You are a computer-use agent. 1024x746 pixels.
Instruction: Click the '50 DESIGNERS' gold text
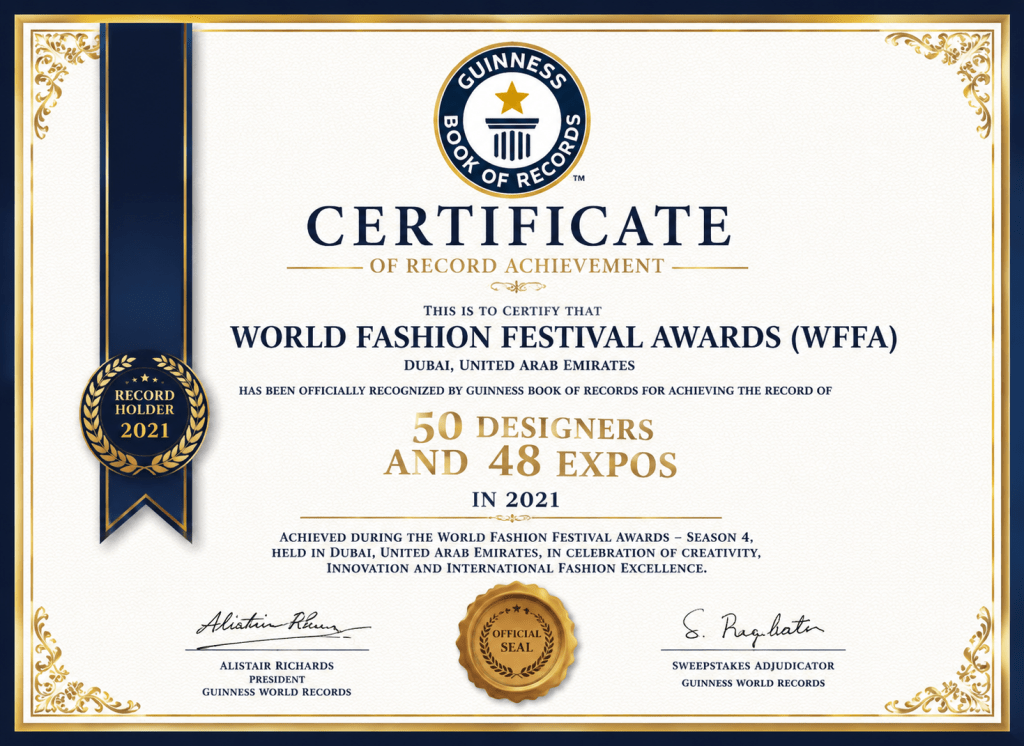(x=533, y=428)
